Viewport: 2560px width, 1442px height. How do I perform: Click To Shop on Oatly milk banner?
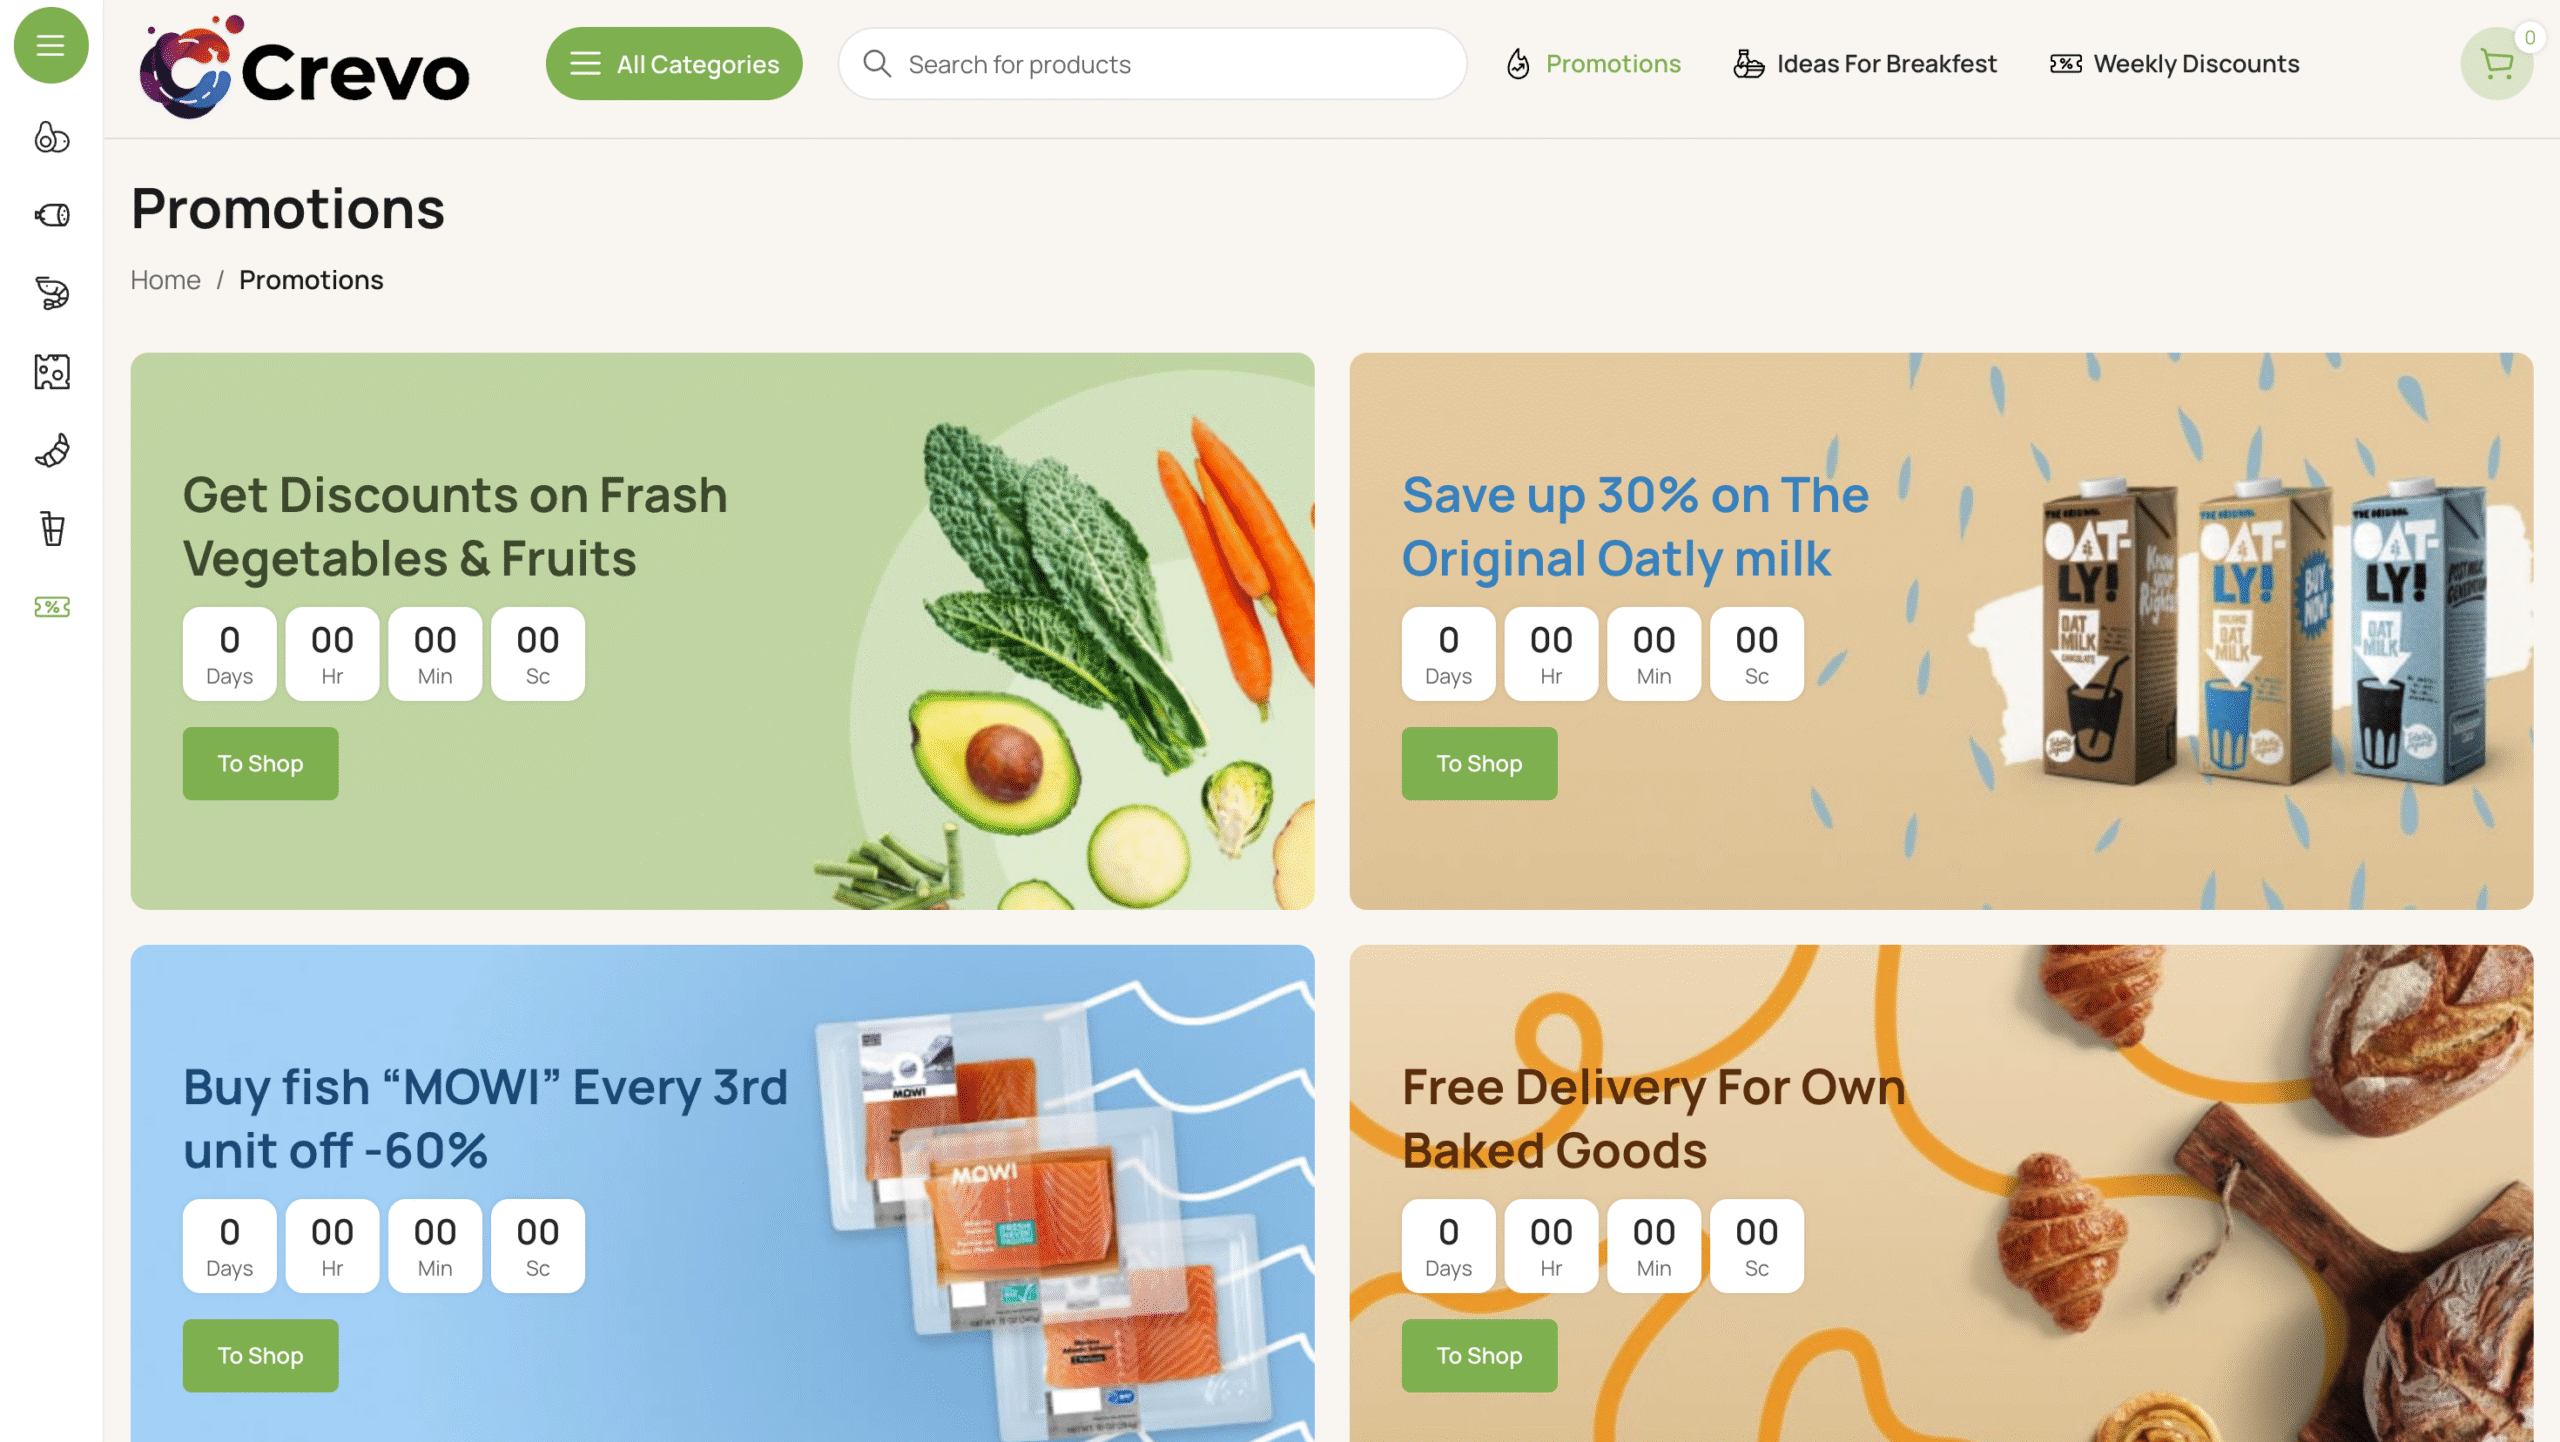1479,763
